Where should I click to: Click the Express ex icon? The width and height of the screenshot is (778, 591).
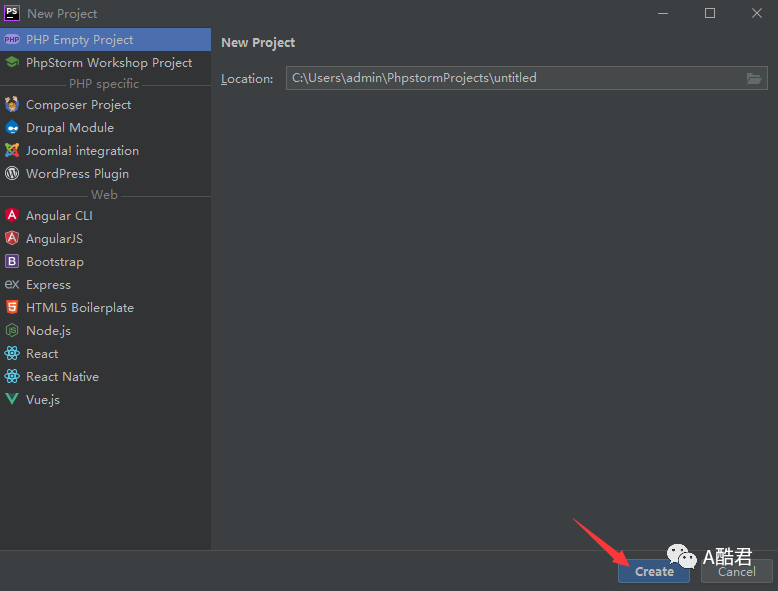tap(12, 284)
